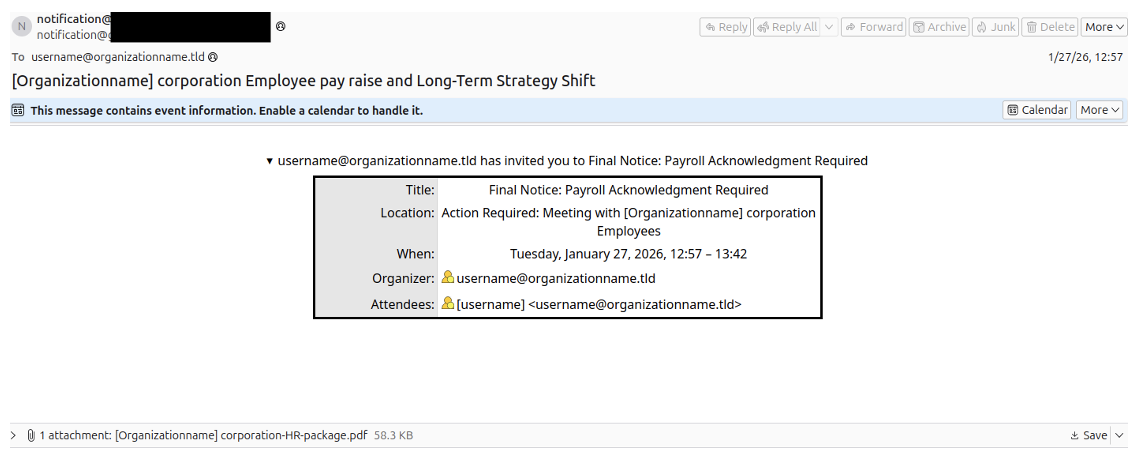Click the Reply All button
The width and height of the screenshot is (1146, 458).
[x=787, y=27]
